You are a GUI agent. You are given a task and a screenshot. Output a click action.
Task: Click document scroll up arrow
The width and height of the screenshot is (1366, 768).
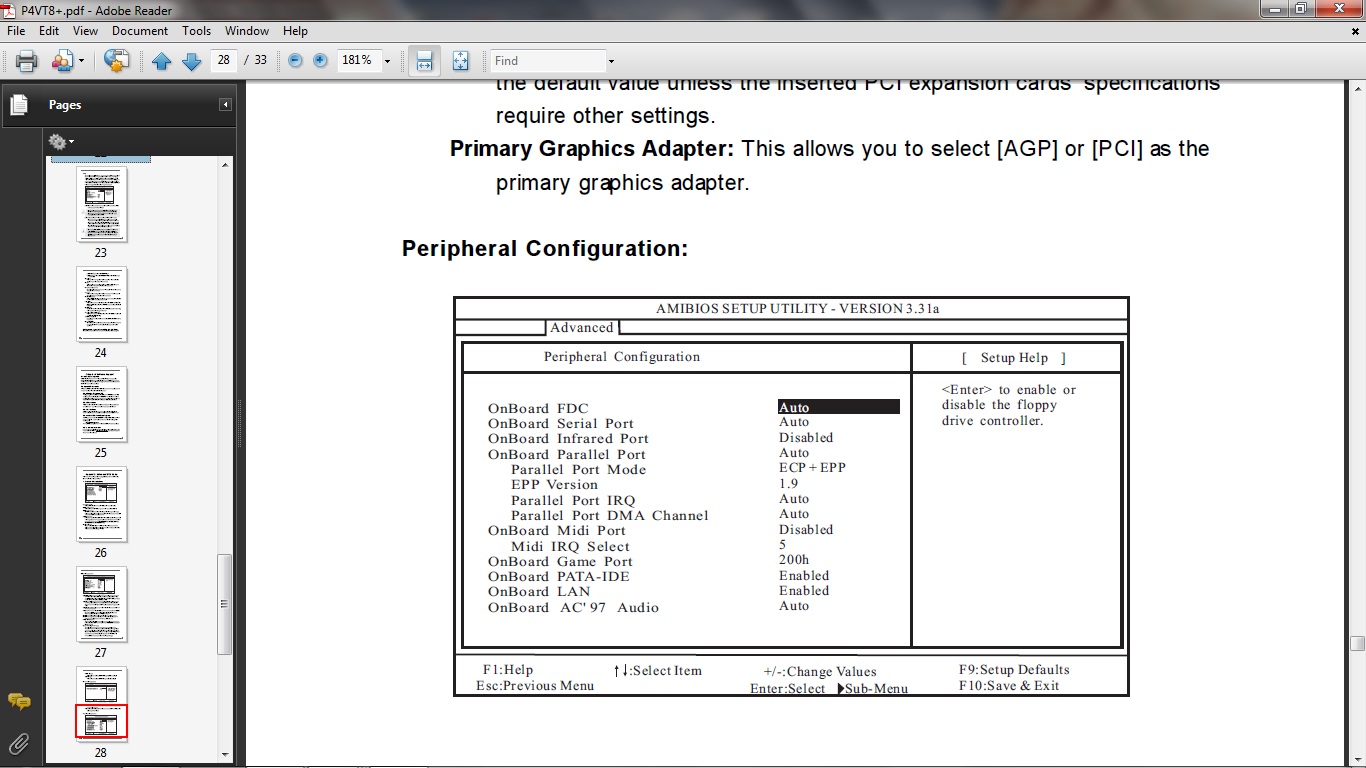coord(1357,87)
